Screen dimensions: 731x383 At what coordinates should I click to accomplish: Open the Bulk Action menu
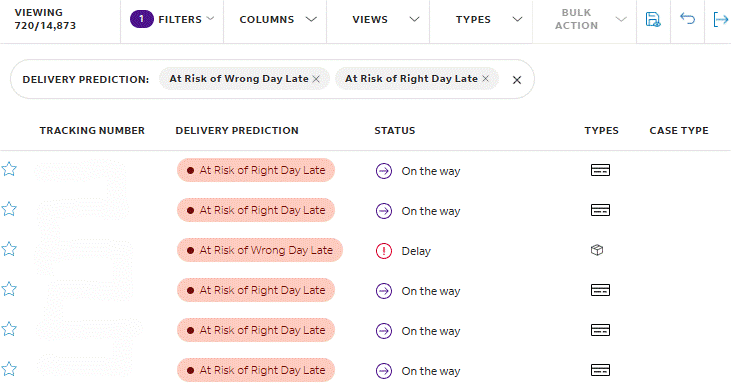(589, 19)
